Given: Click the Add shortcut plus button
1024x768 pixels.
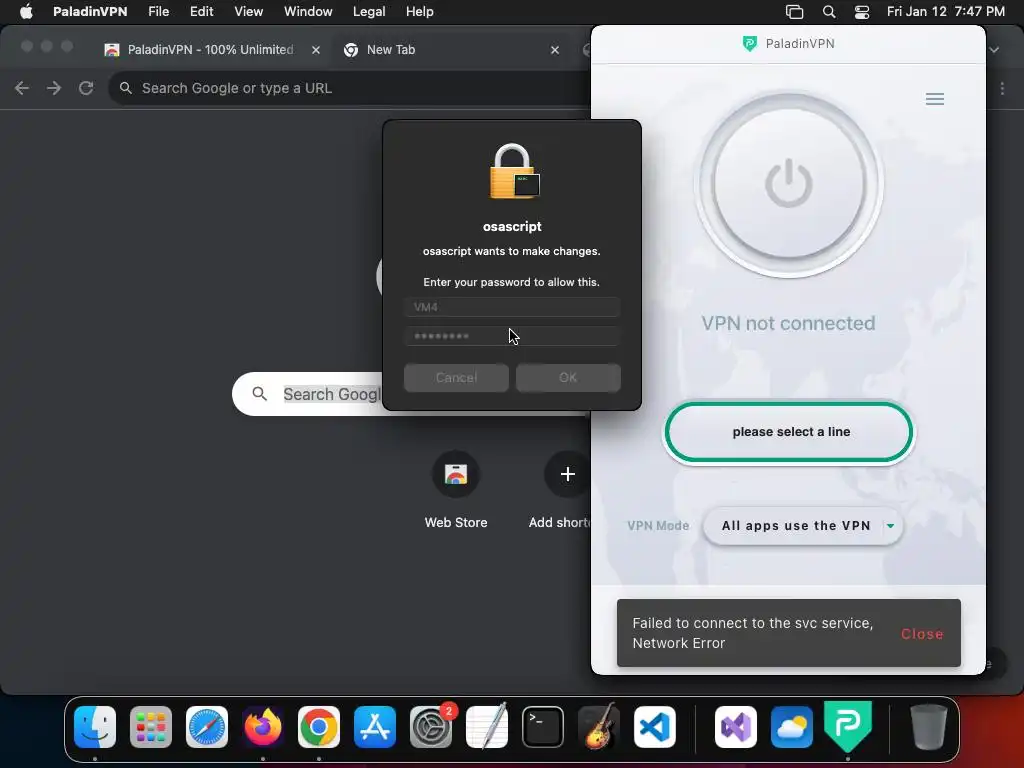Looking at the screenshot, I should click(x=568, y=474).
